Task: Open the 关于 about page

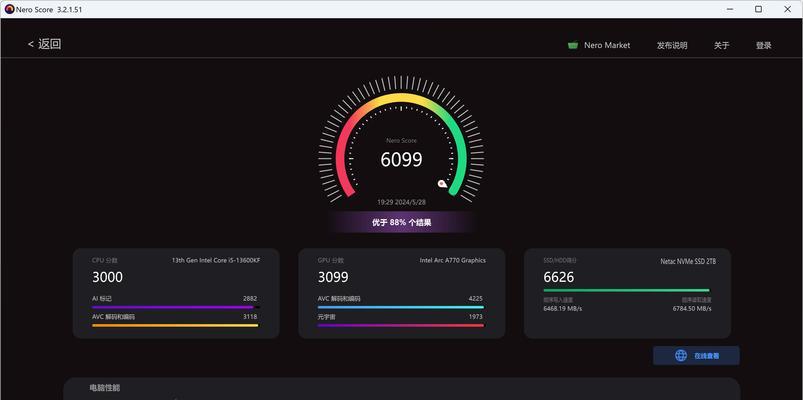Action: tap(722, 45)
